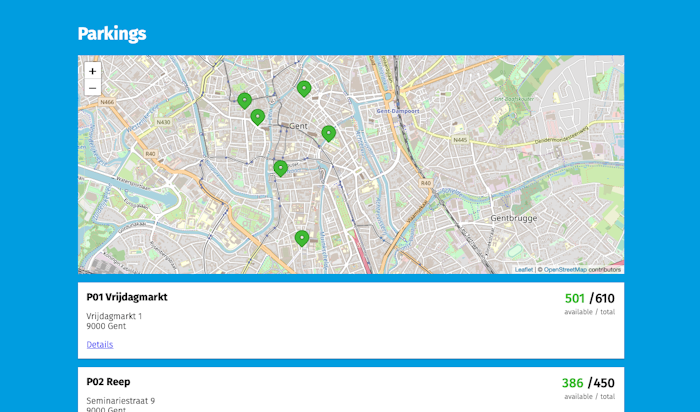Click the N430 road label on map
Viewport: 700px width, 412px height.
click(x=163, y=122)
